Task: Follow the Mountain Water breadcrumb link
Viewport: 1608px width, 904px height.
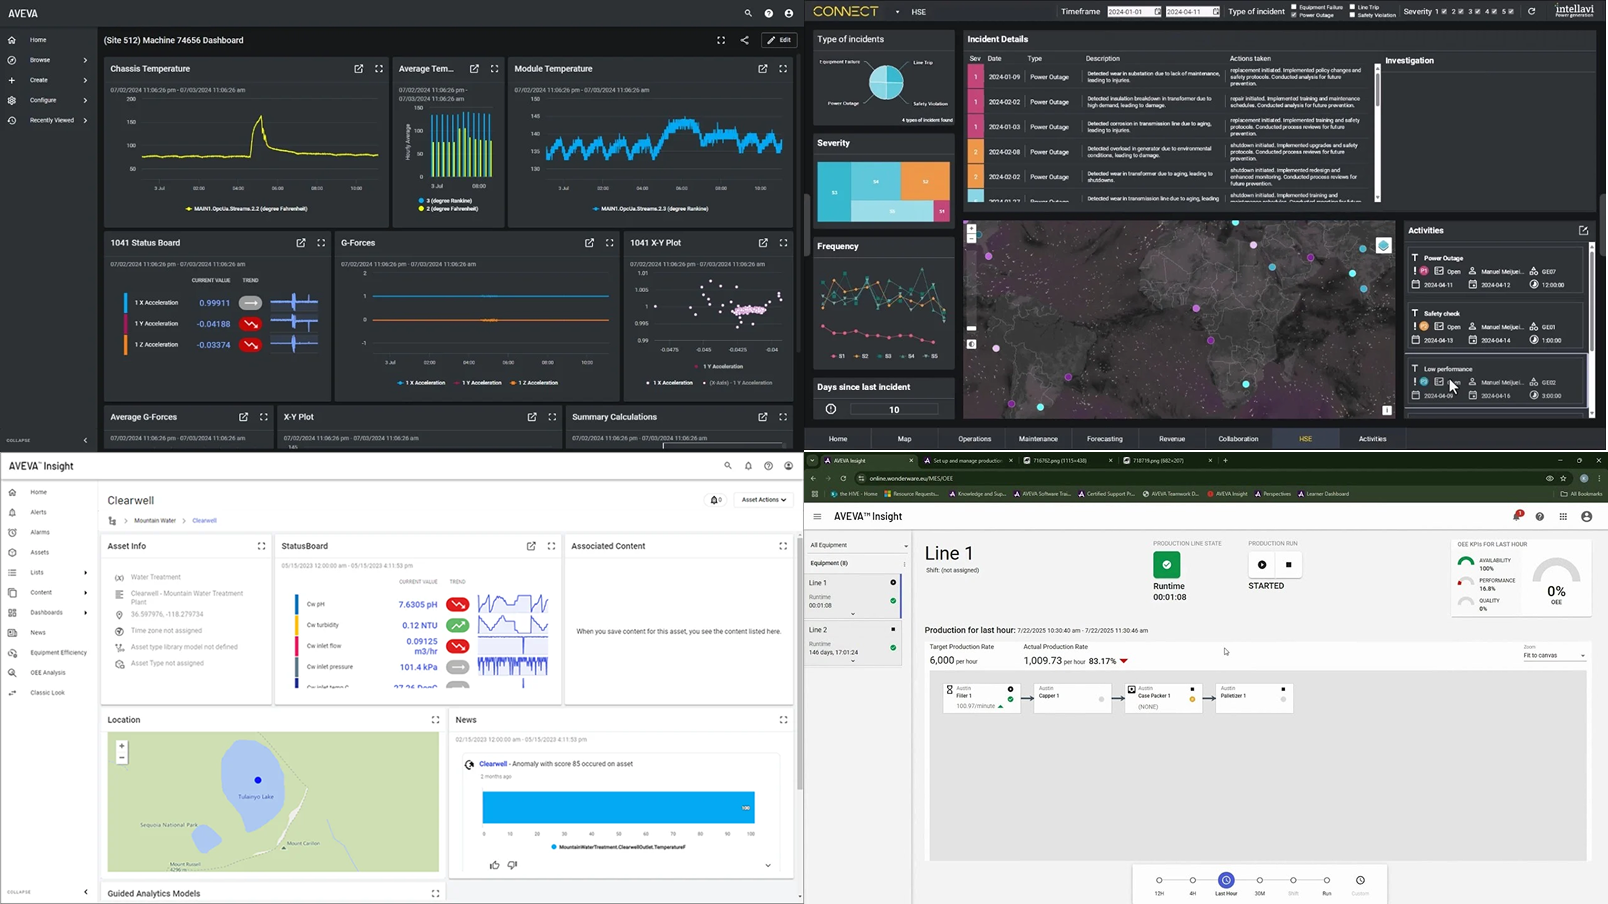Action: coord(155,521)
